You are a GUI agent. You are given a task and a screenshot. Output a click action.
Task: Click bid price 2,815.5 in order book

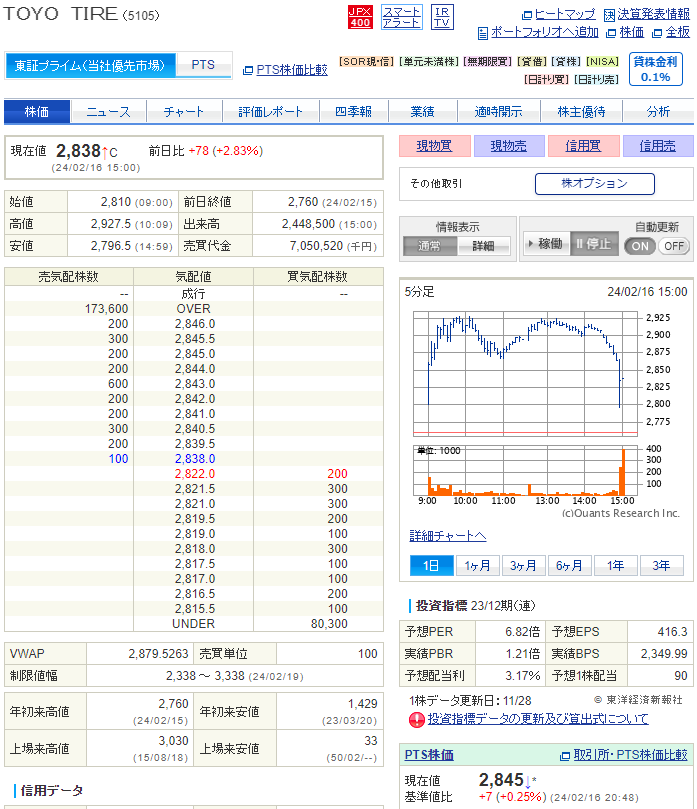(194, 609)
